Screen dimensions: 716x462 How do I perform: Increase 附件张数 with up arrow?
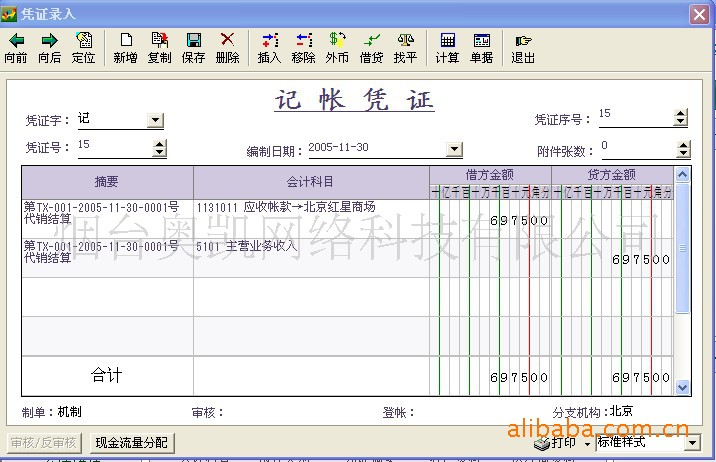683,146
